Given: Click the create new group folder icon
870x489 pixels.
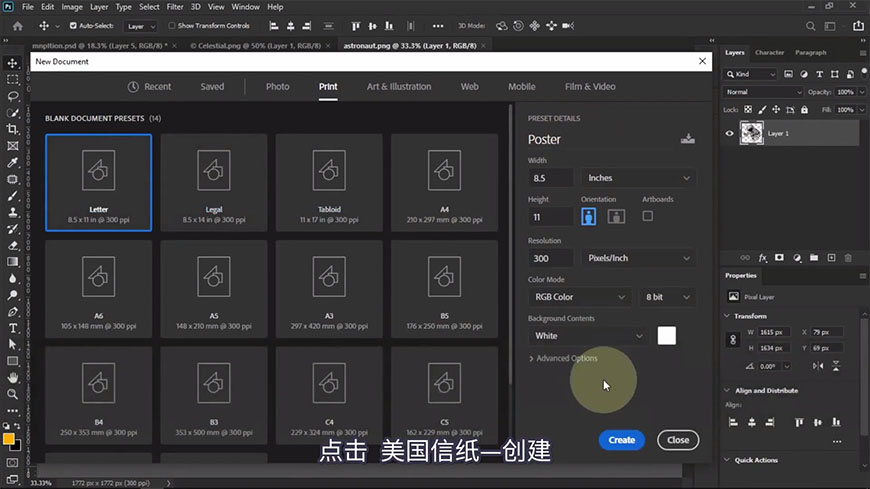Looking at the screenshot, I should [x=814, y=258].
